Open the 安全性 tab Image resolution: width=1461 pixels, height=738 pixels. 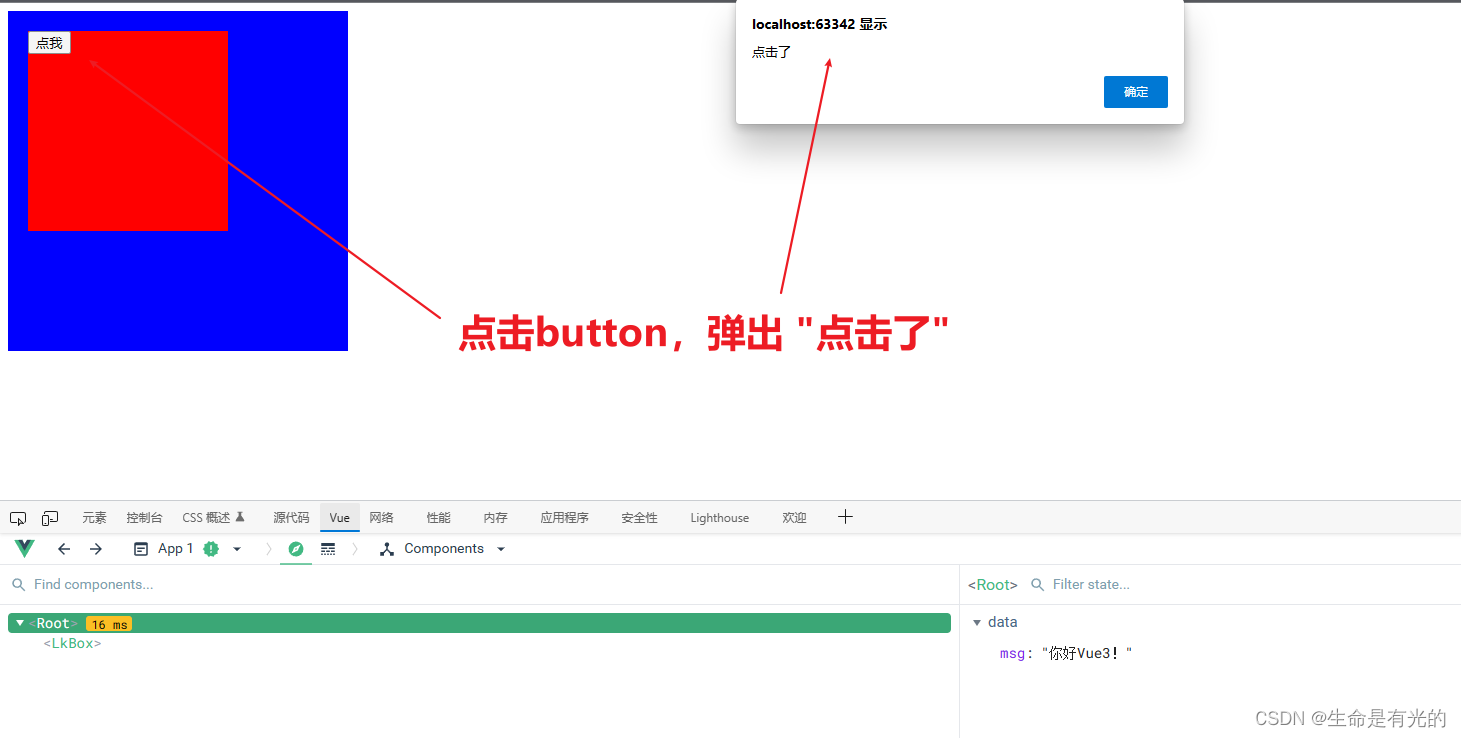click(639, 518)
